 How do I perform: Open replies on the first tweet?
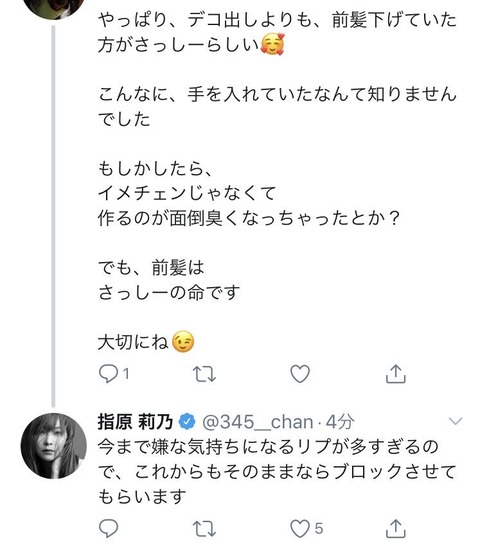click(108, 374)
